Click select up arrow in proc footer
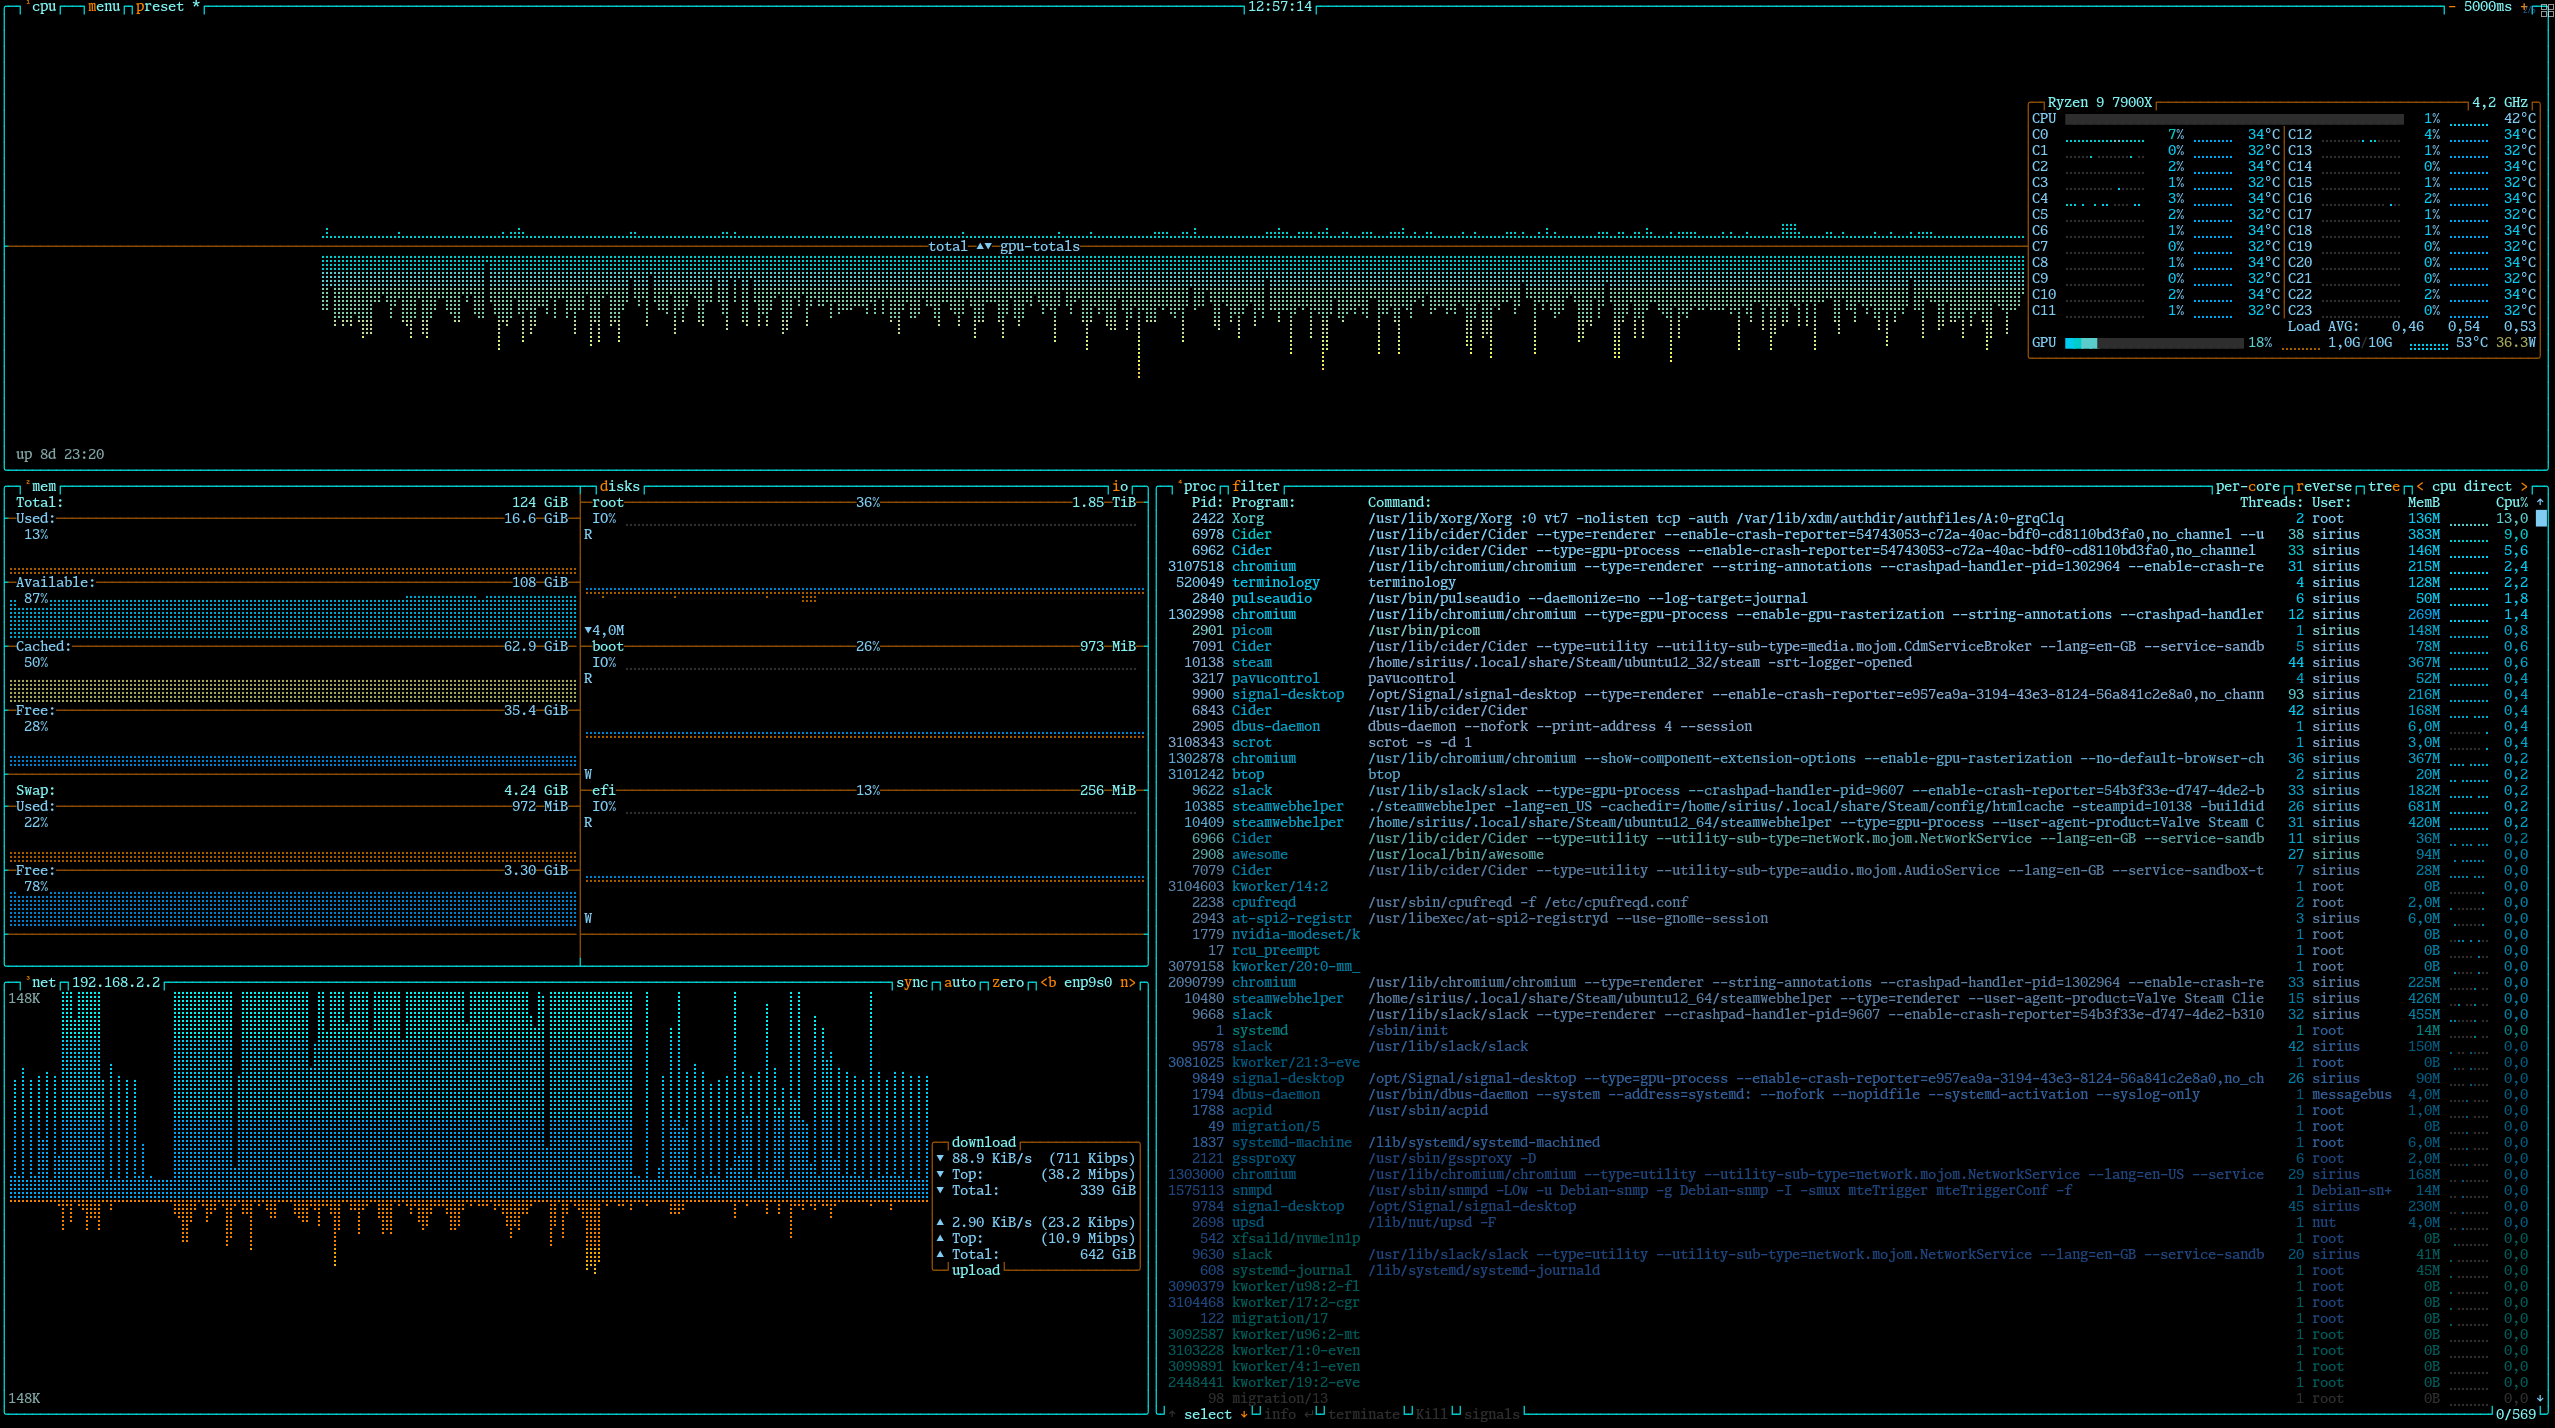The image size is (2555, 1428). tap(1172, 1414)
